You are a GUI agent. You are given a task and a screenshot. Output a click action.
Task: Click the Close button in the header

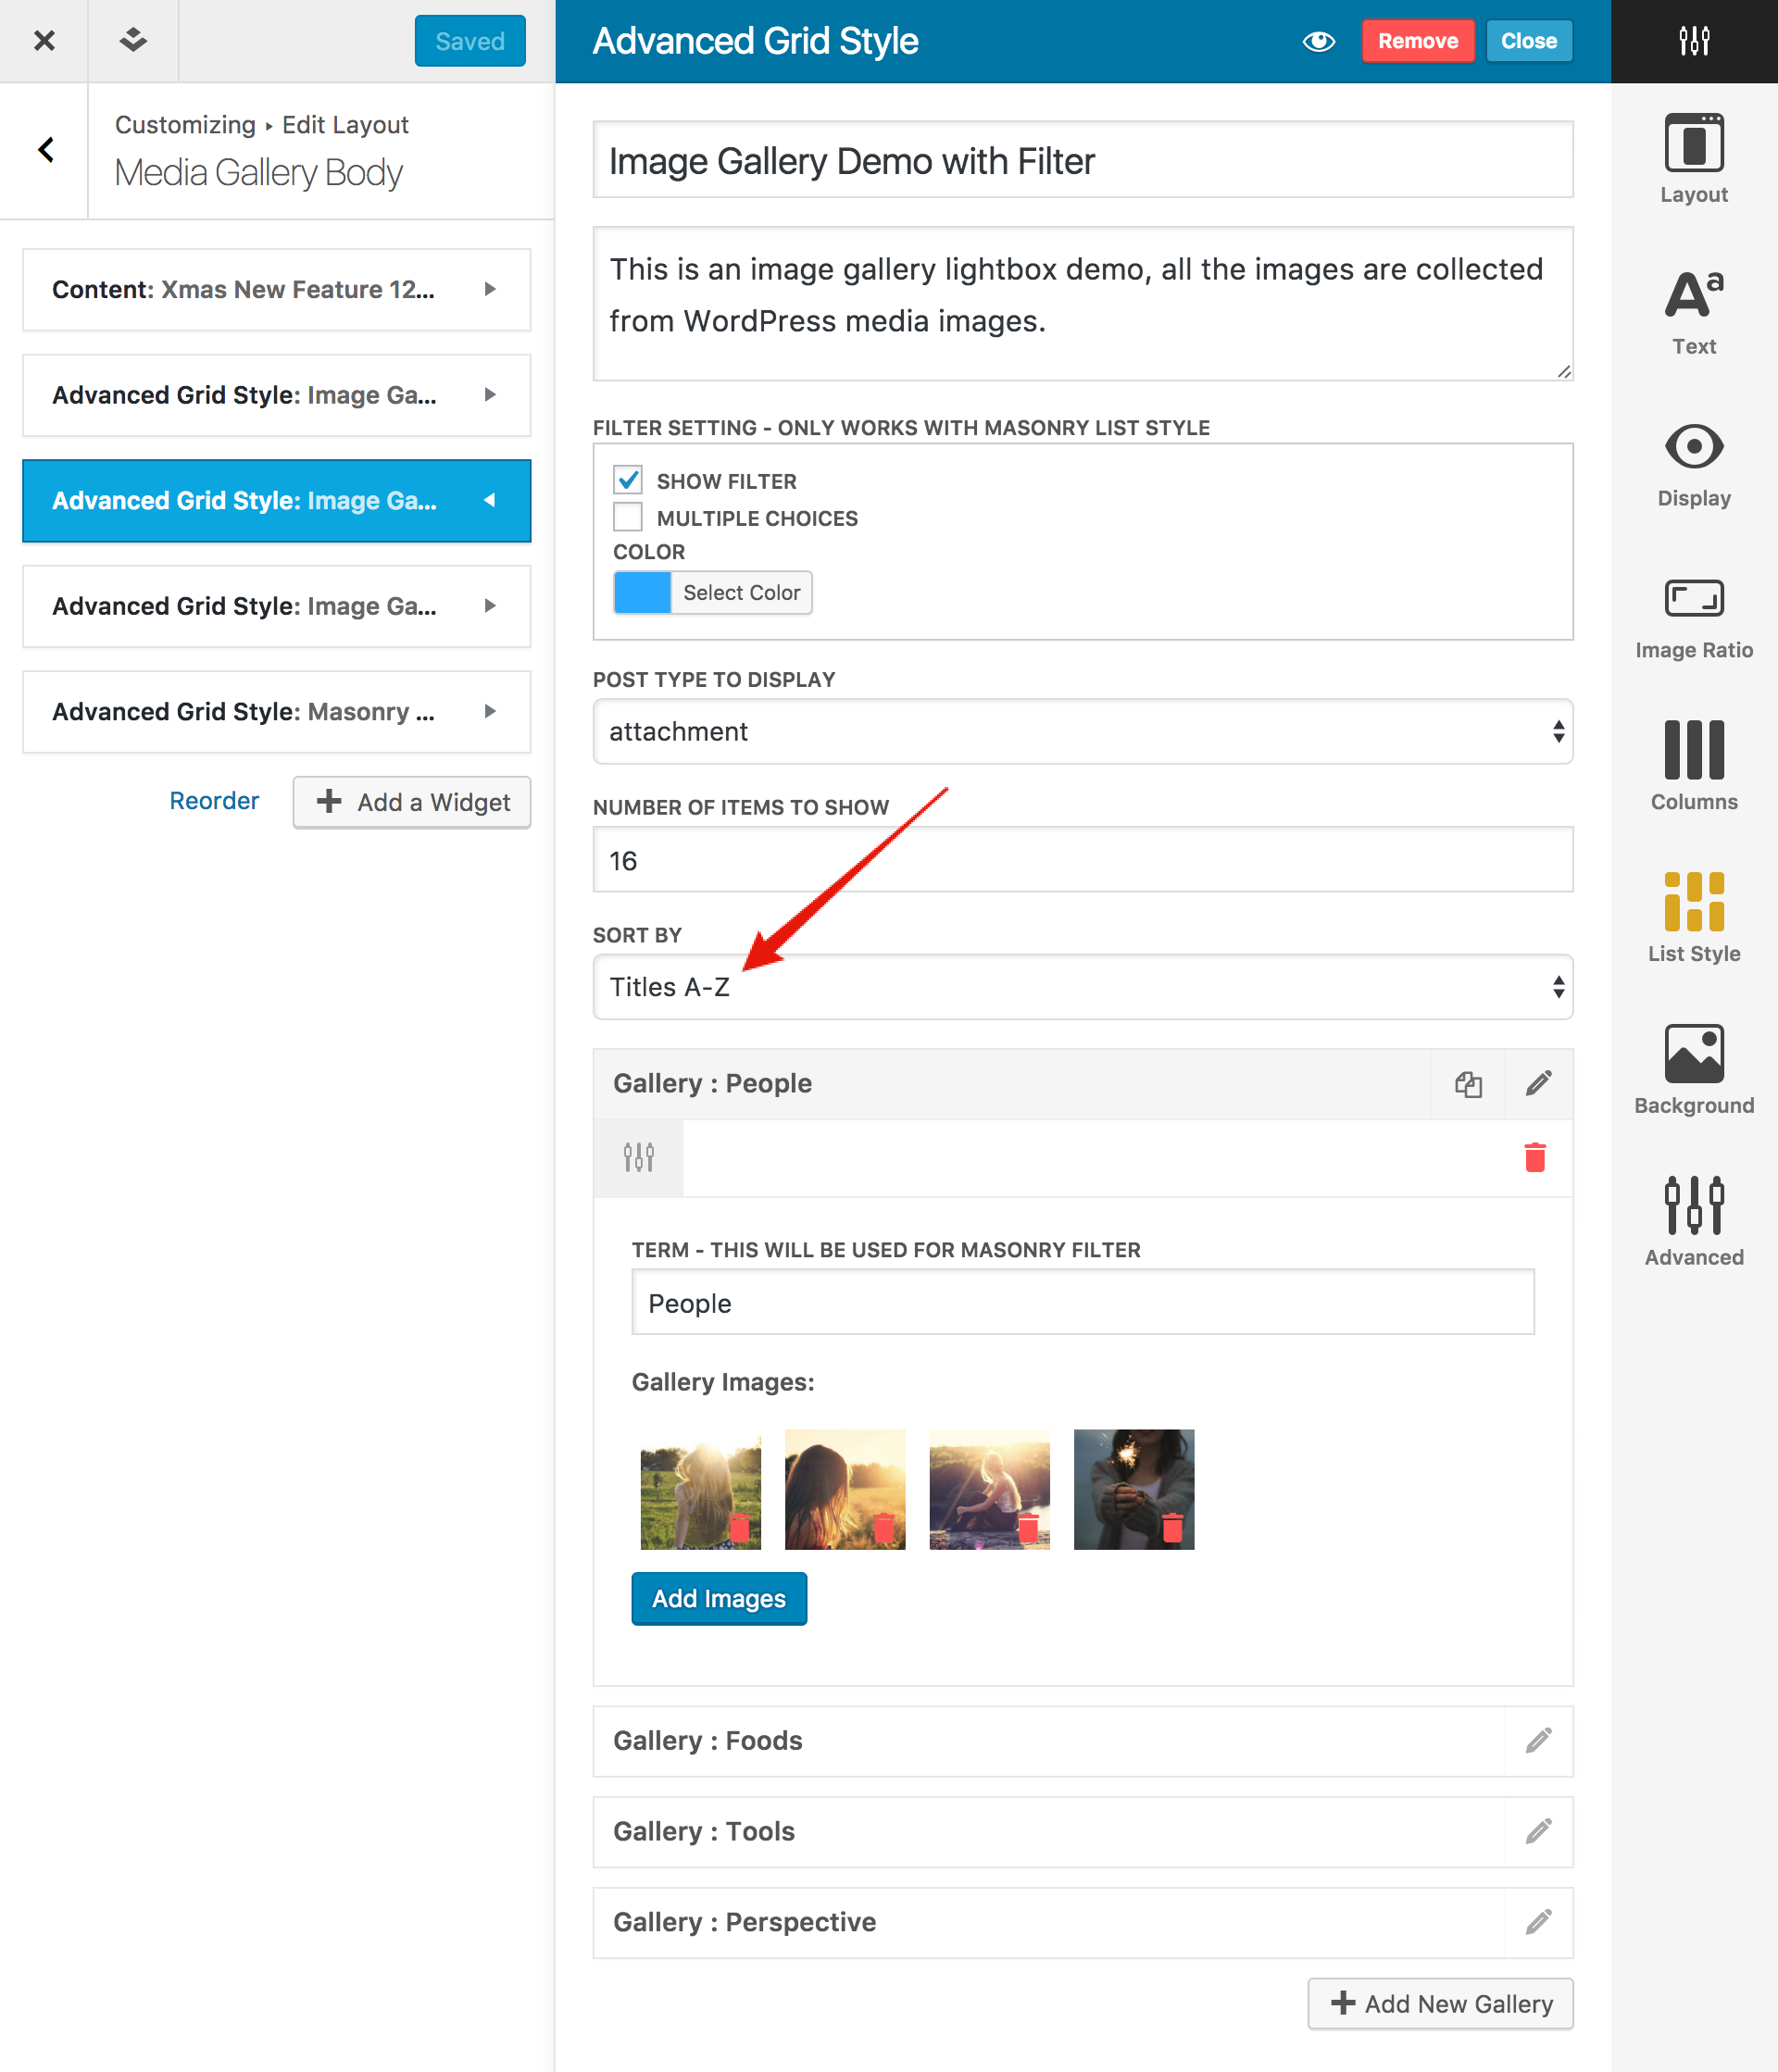1529,41
